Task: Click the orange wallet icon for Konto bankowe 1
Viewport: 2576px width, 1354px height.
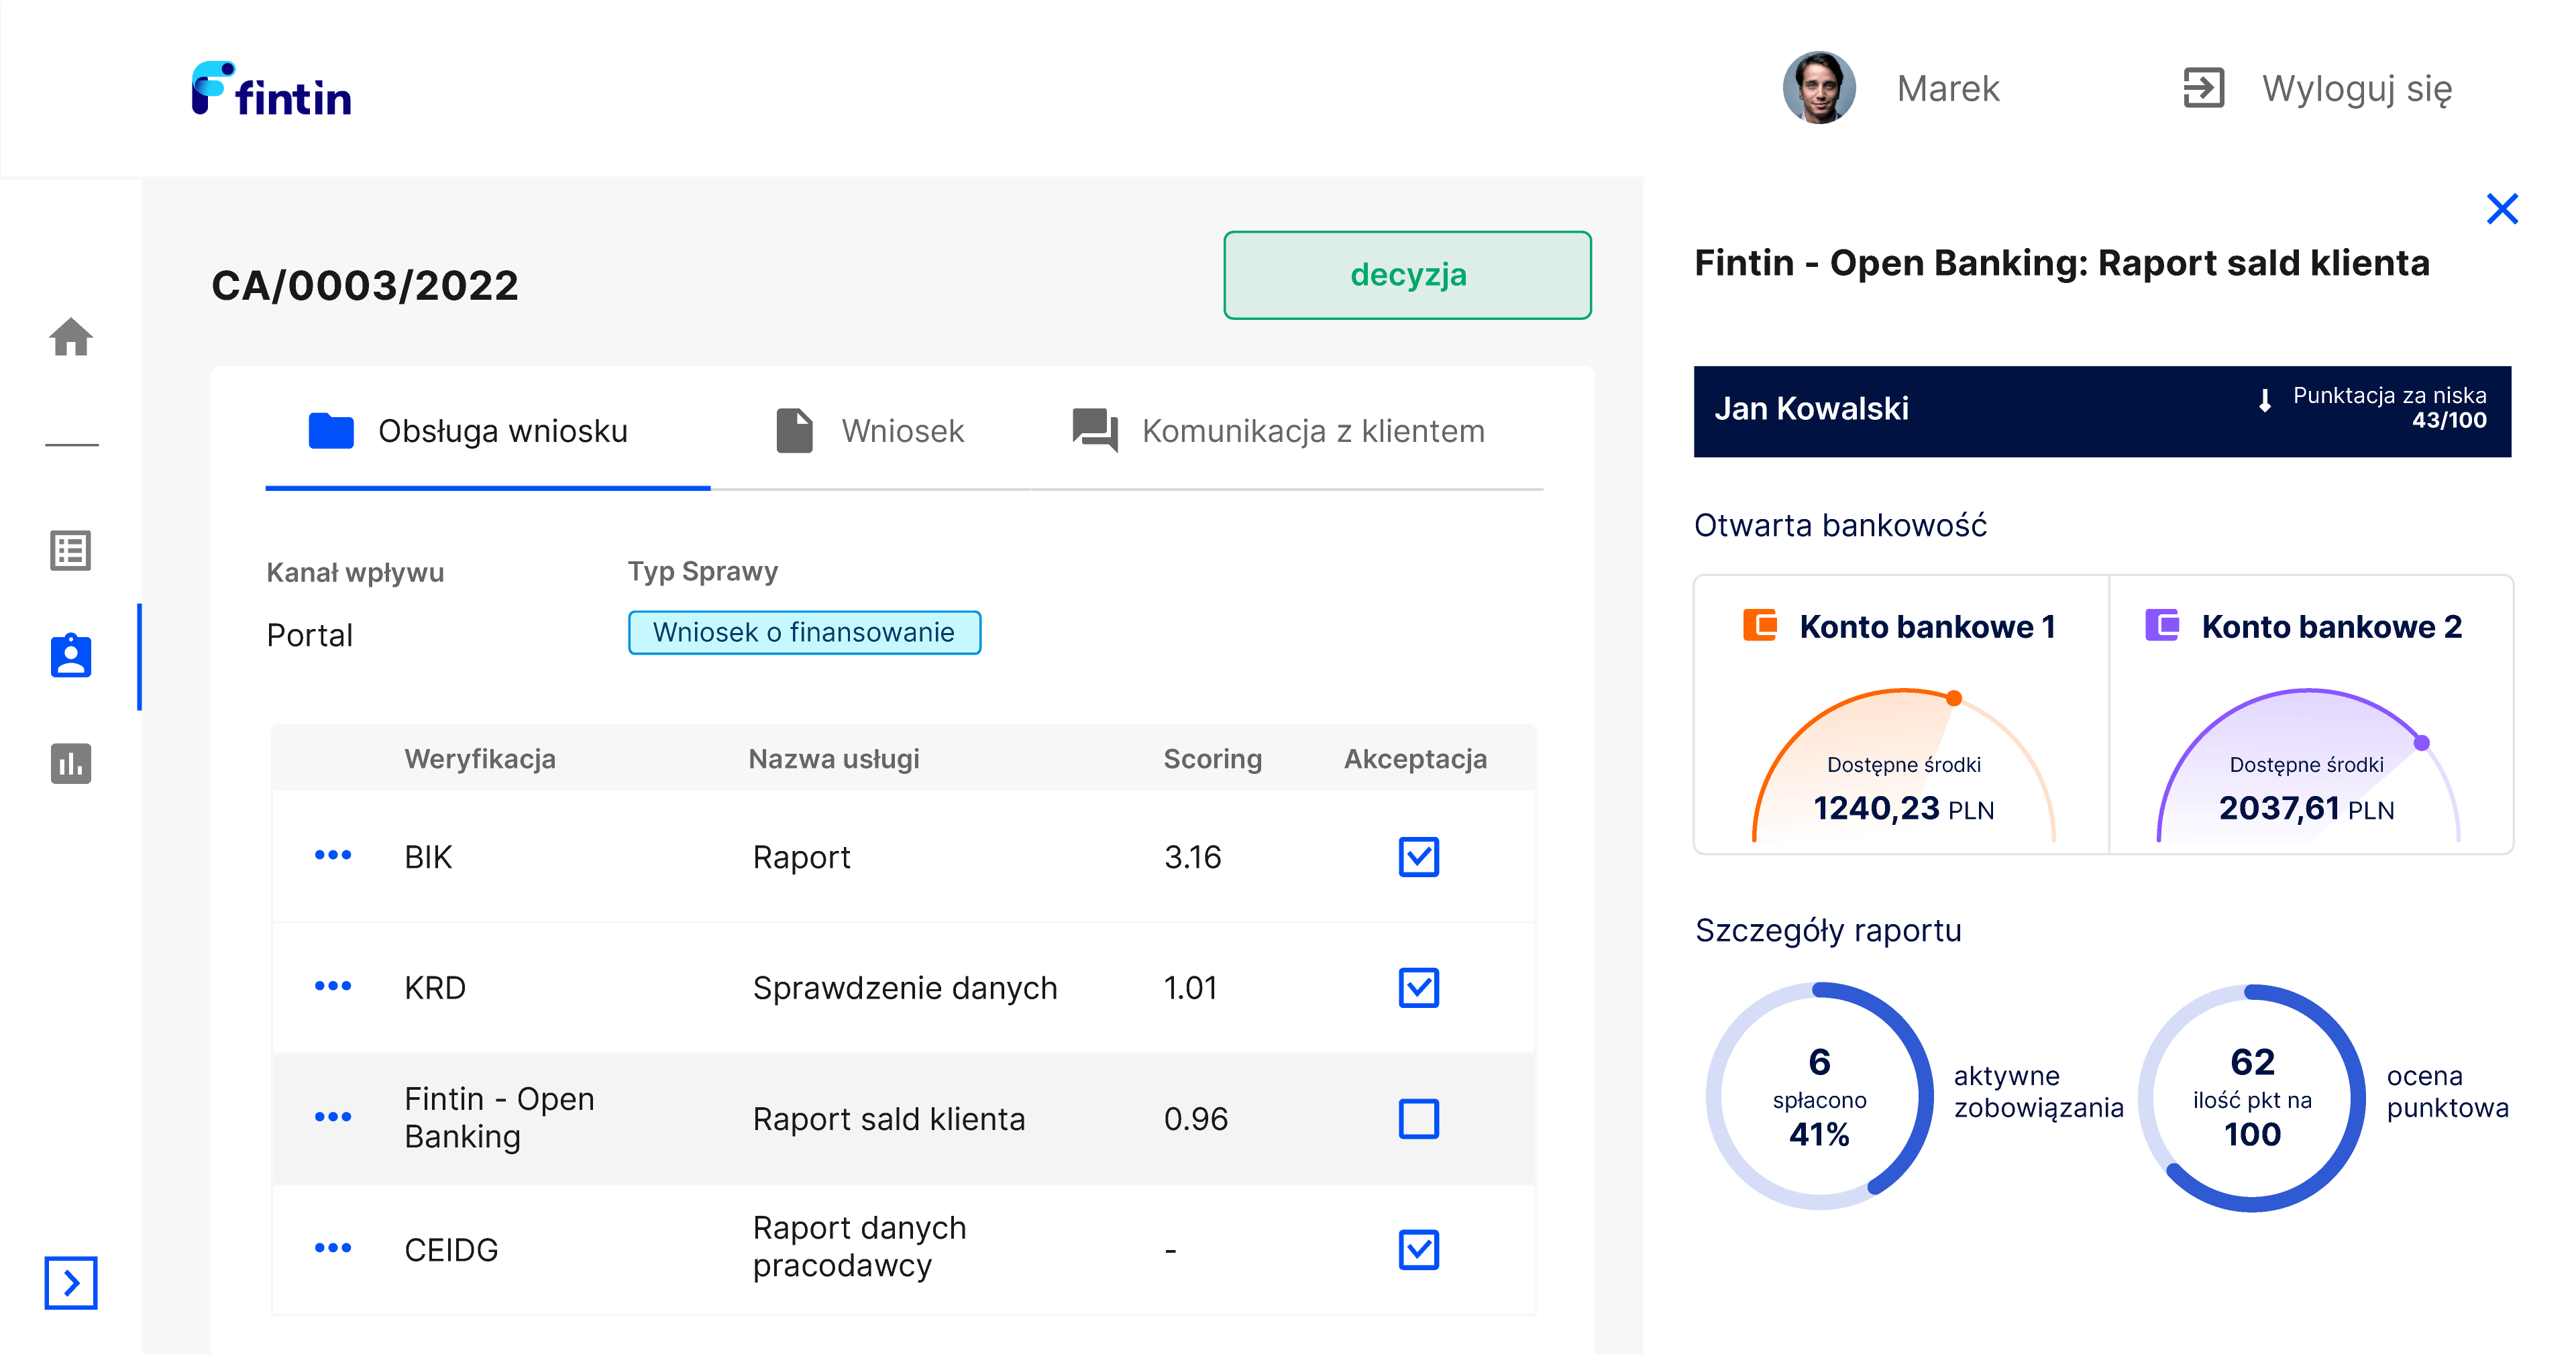Action: point(1759,626)
